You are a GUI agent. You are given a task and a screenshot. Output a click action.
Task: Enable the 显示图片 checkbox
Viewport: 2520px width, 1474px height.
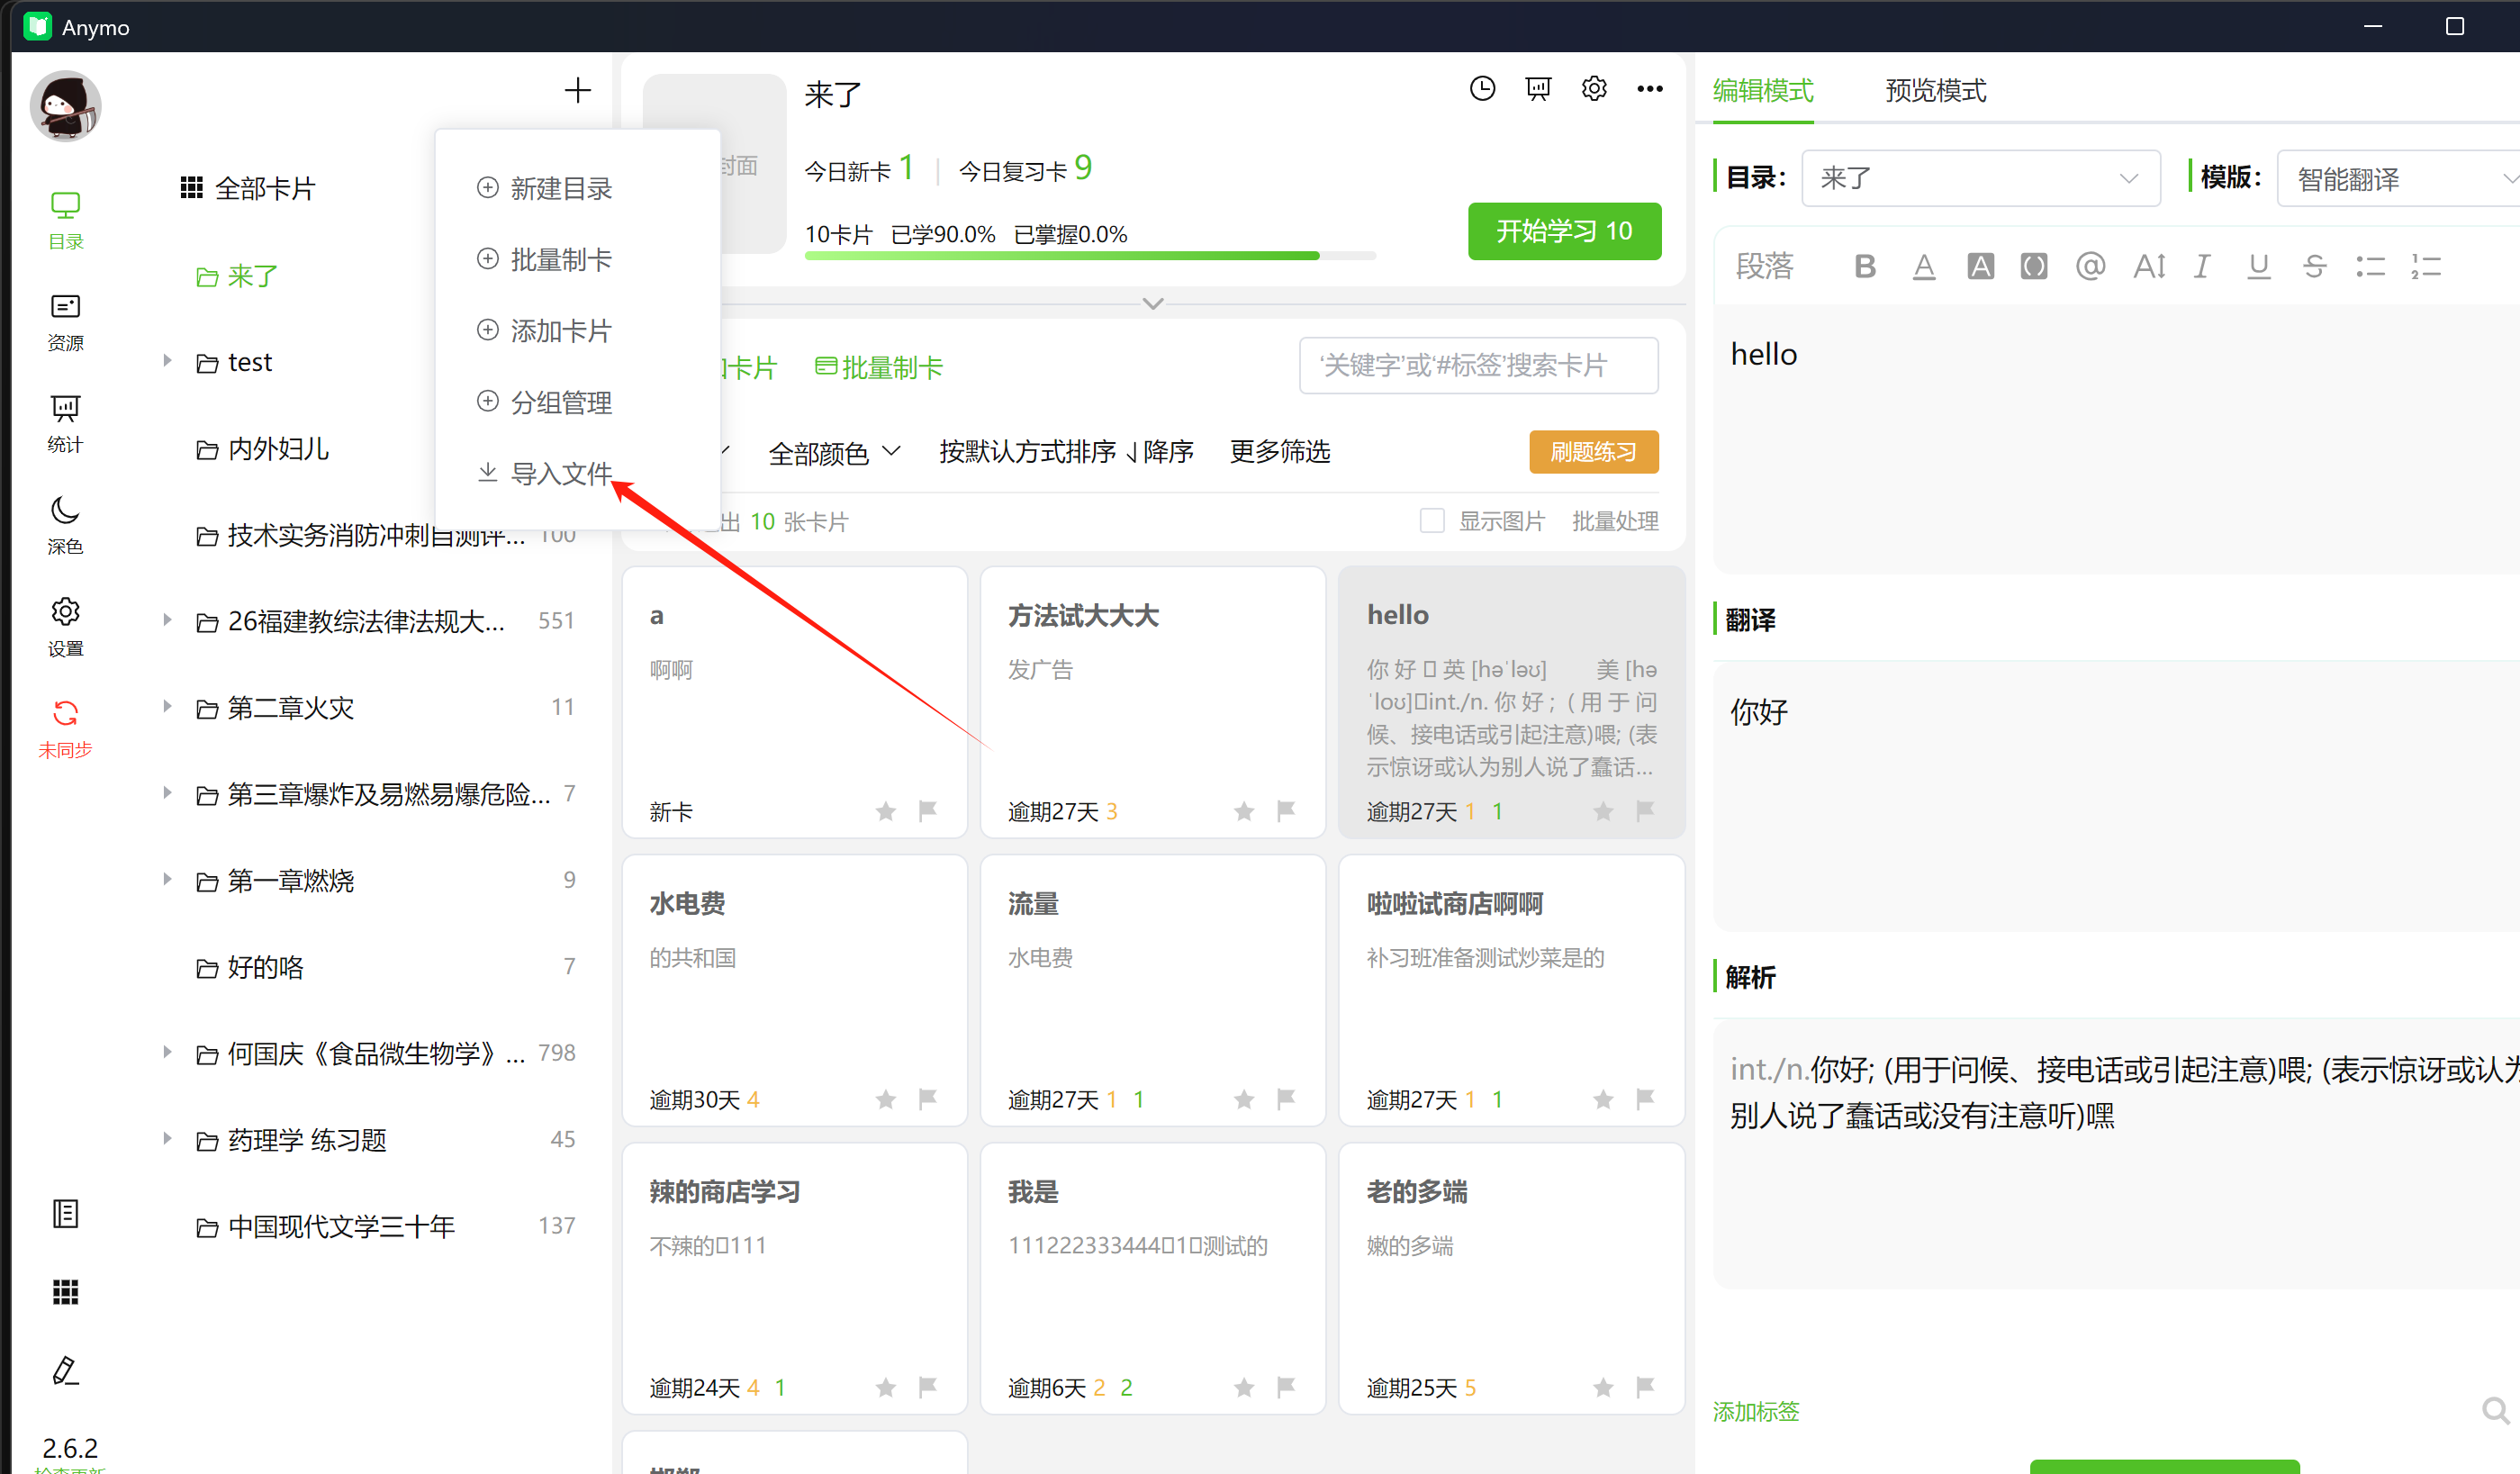point(1432,521)
